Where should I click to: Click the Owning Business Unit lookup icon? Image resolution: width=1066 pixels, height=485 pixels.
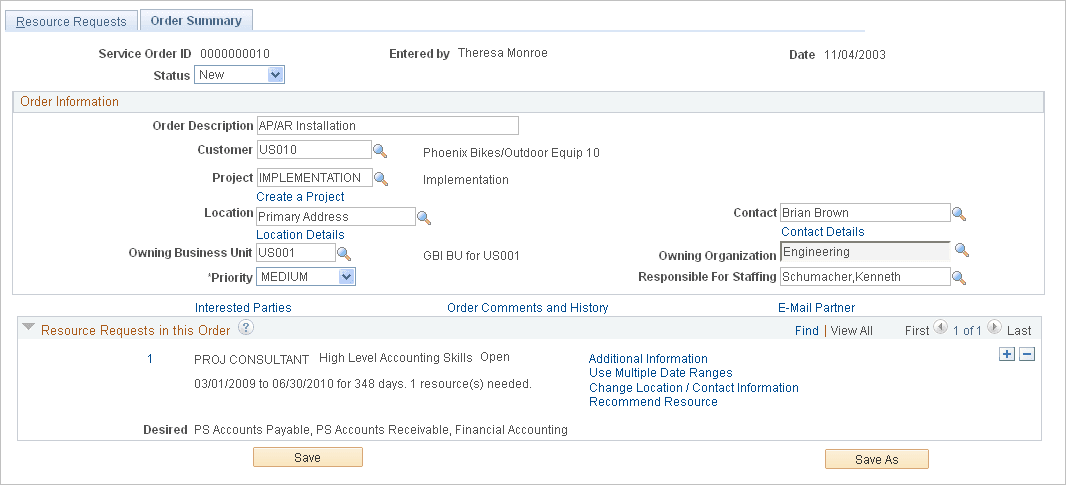pyautogui.click(x=343, y=254)
